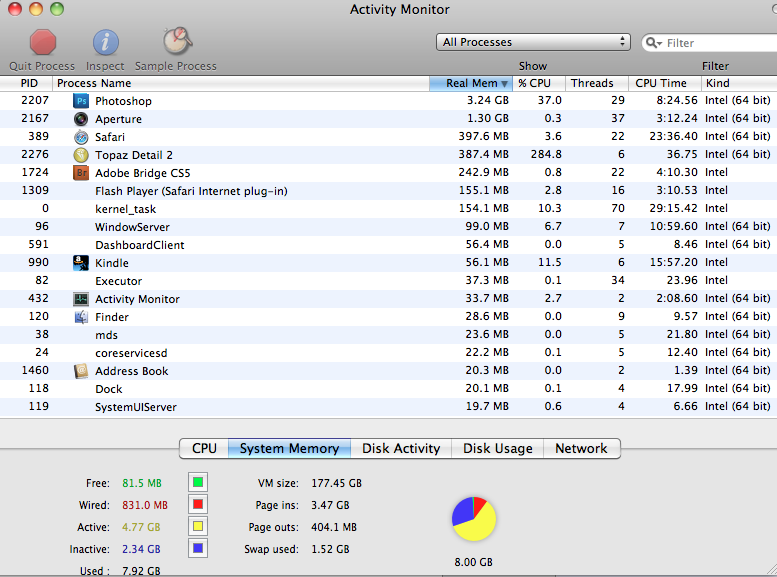Open the All Processes dropdown
This screenshot has height=577, width=777.
pyautogui.click(x=534, y=42)
